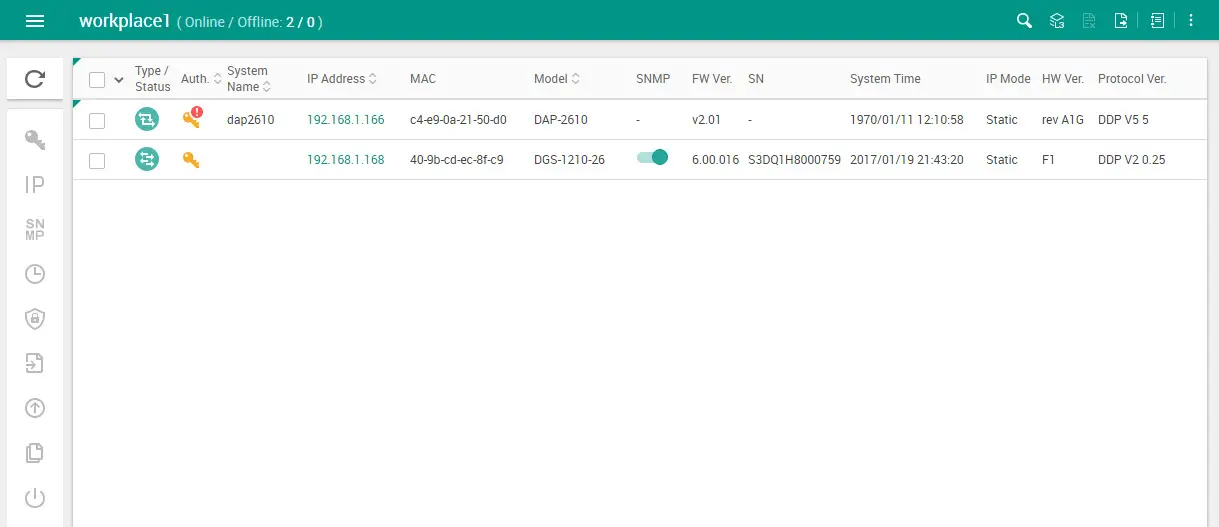This screenshot has height=527, width=1219.
Task: Expand the dropdown chevron beside header checkbox
Action: click(119, 80)
